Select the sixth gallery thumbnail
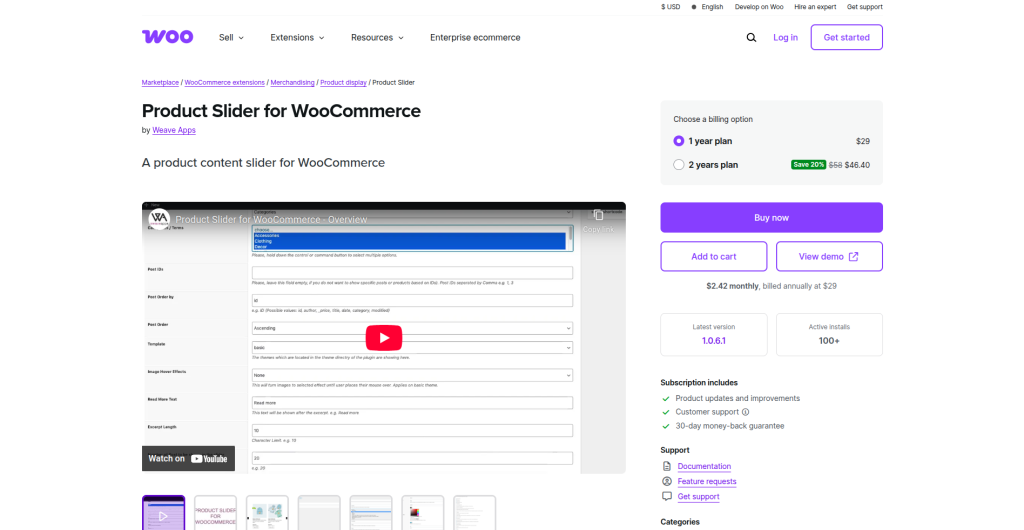1024x530 pixels. tap(423, 513)
